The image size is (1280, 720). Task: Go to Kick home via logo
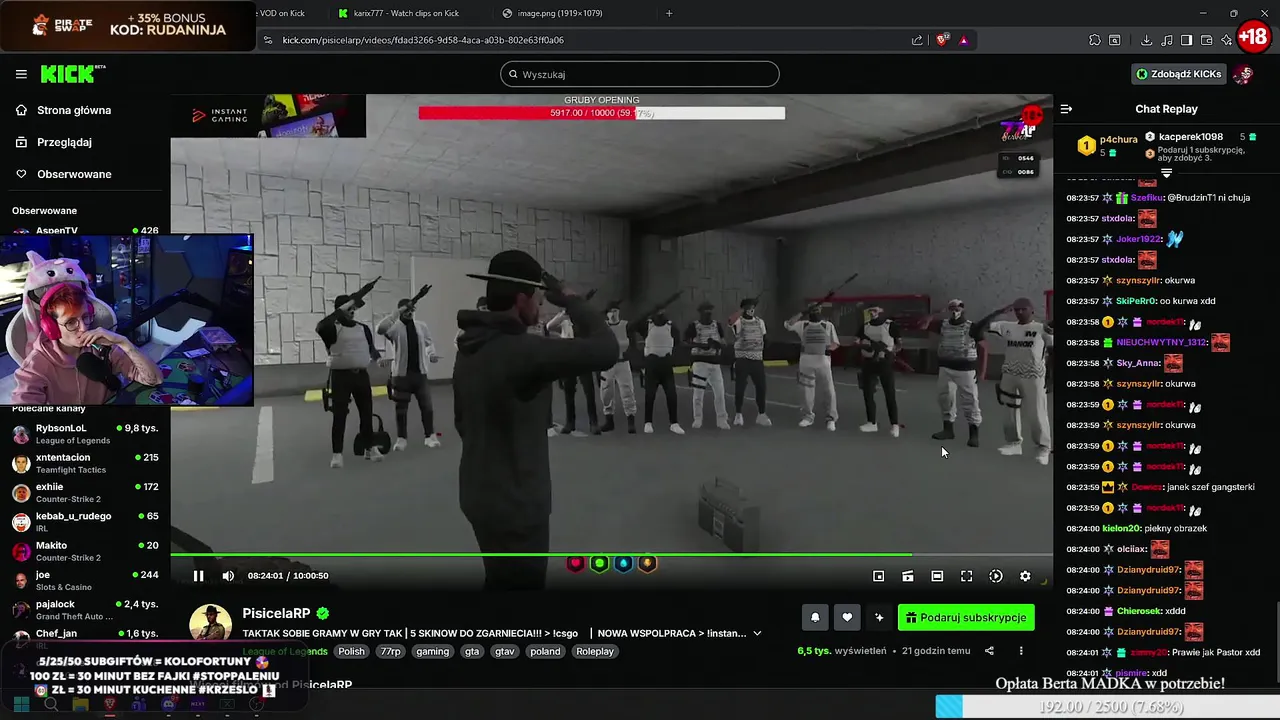(72, 74)
